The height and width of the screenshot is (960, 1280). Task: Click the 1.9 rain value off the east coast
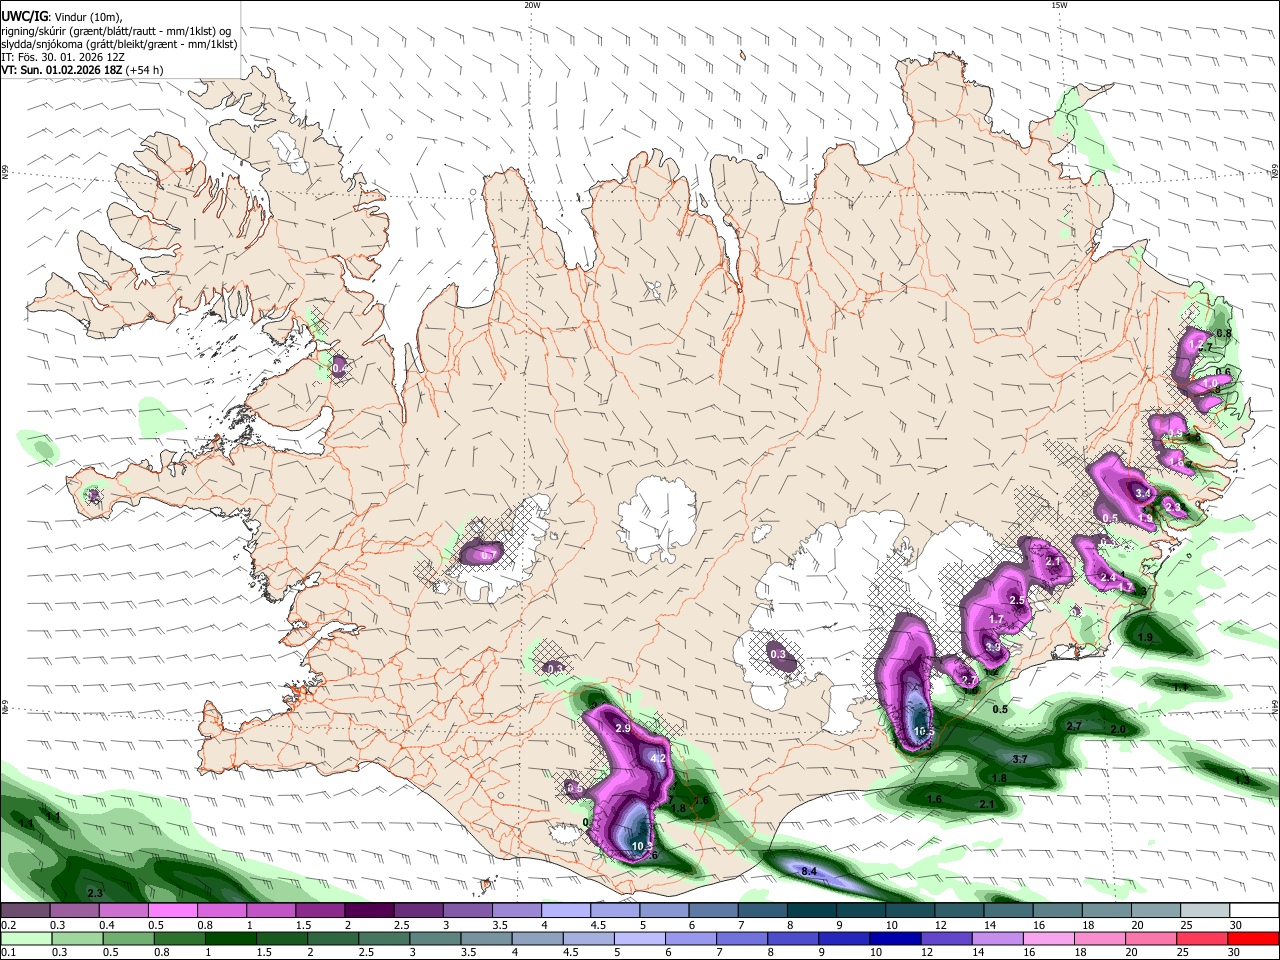1146,637
